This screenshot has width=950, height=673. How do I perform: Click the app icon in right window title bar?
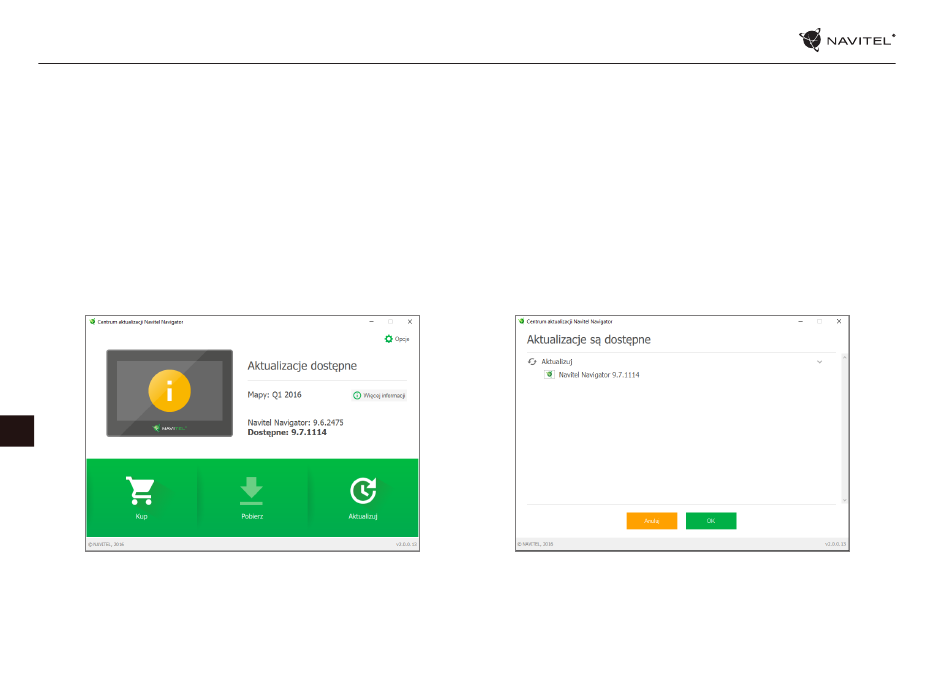point(521,322)
